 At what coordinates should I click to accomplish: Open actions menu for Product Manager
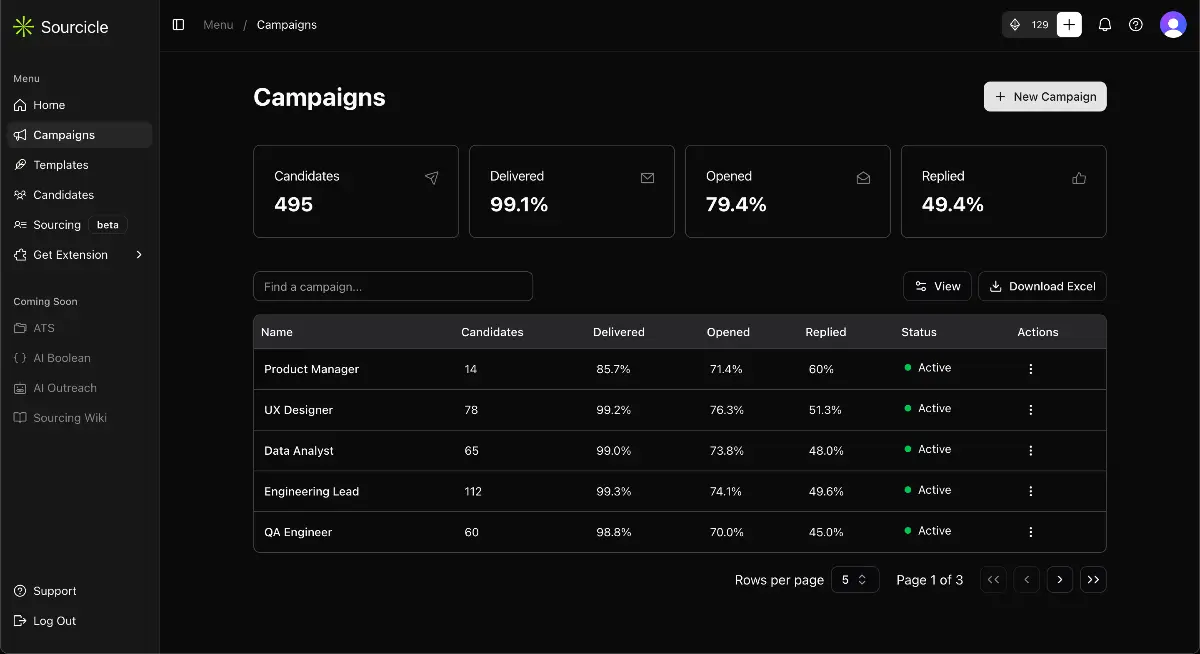1030,369
